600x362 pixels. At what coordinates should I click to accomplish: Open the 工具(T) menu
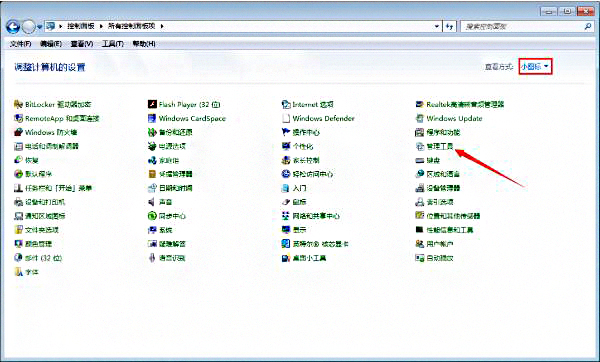(x=113, y=44)
